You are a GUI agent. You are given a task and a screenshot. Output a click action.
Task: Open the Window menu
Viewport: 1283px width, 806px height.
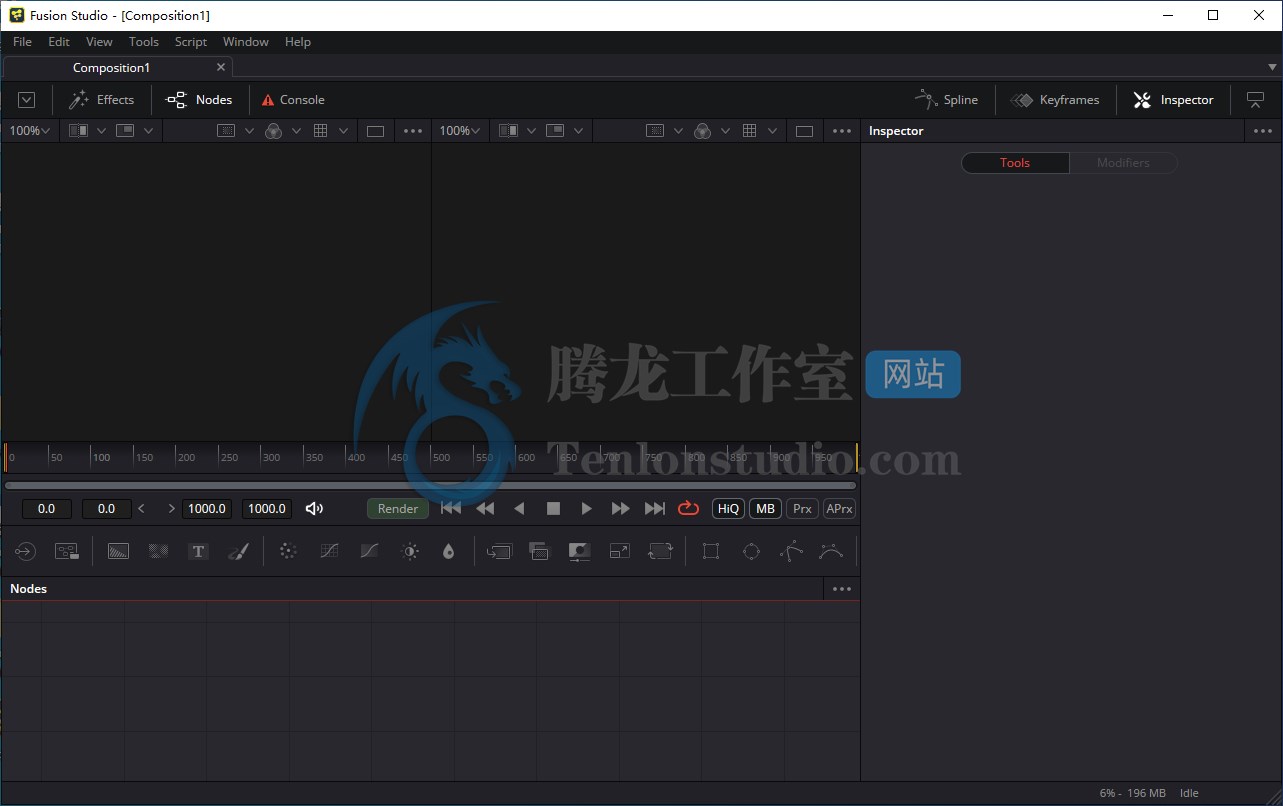pyautogui.click(x=246, y=42)
